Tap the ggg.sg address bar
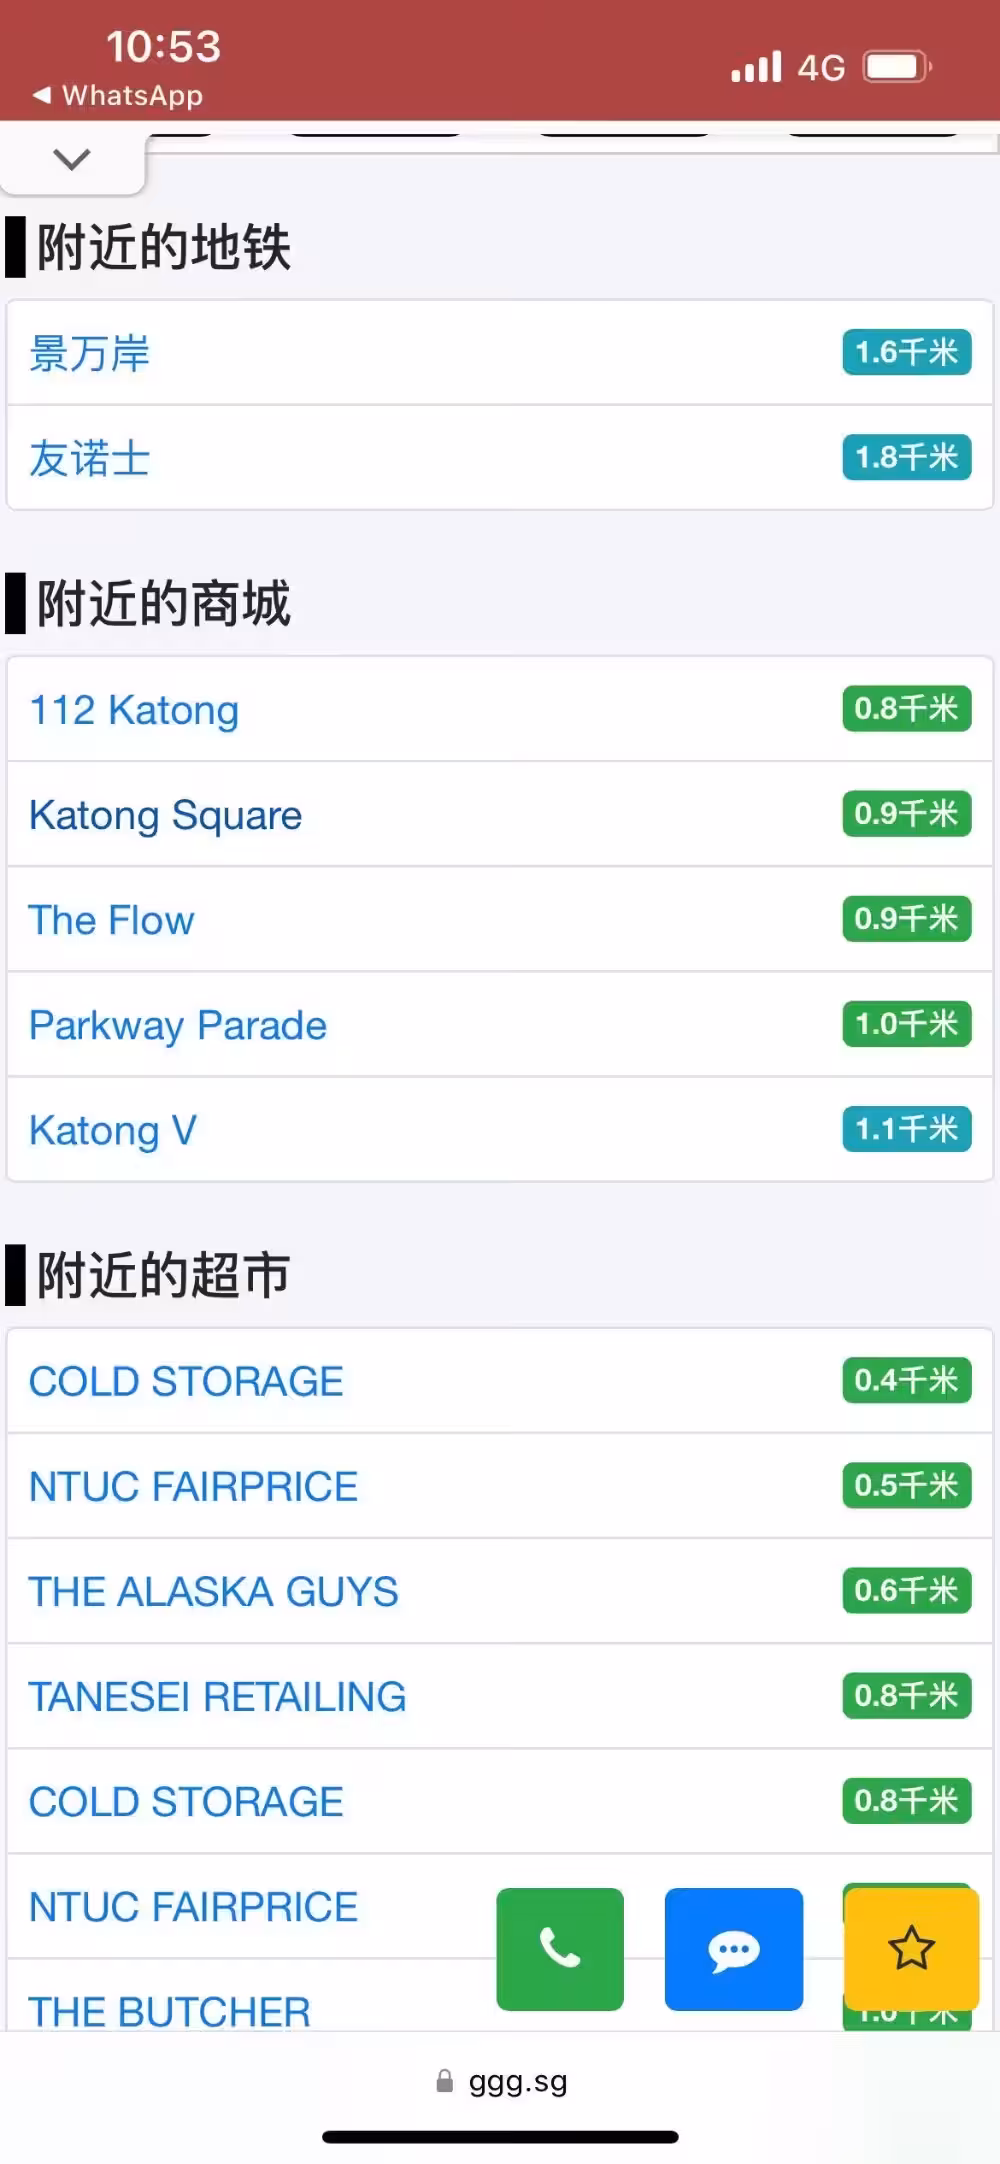1000x2164 pixels. [x=517, y=2081]
